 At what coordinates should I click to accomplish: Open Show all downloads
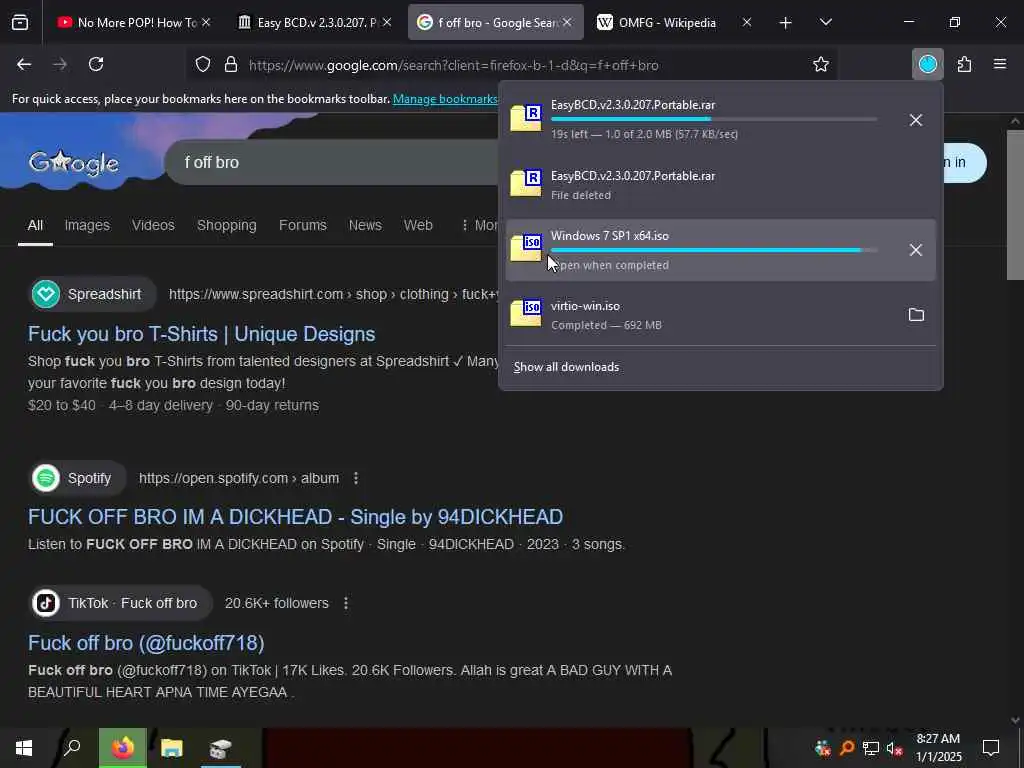pos(566,367)
